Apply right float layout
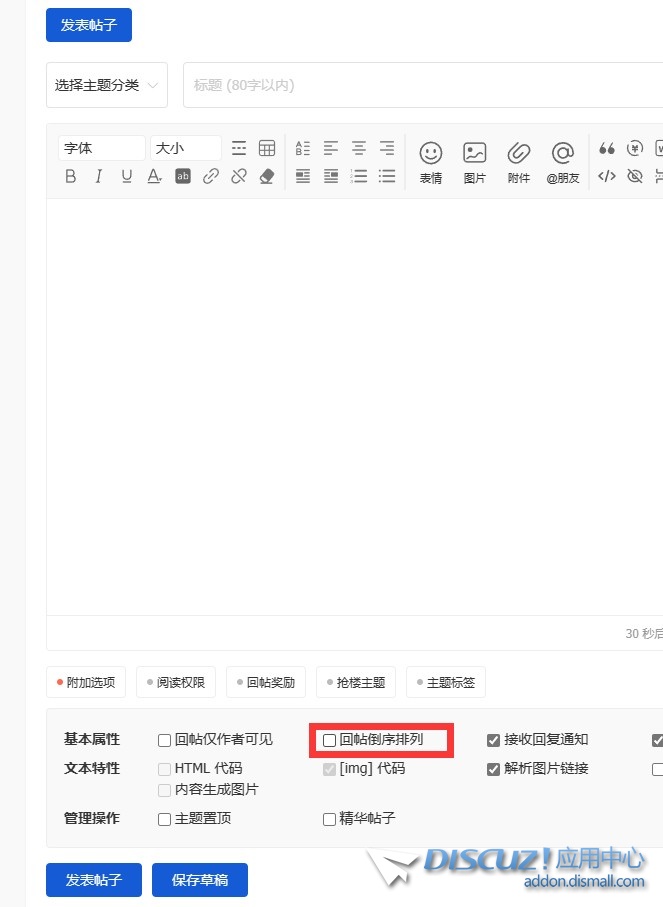 (x=331, y=176)
